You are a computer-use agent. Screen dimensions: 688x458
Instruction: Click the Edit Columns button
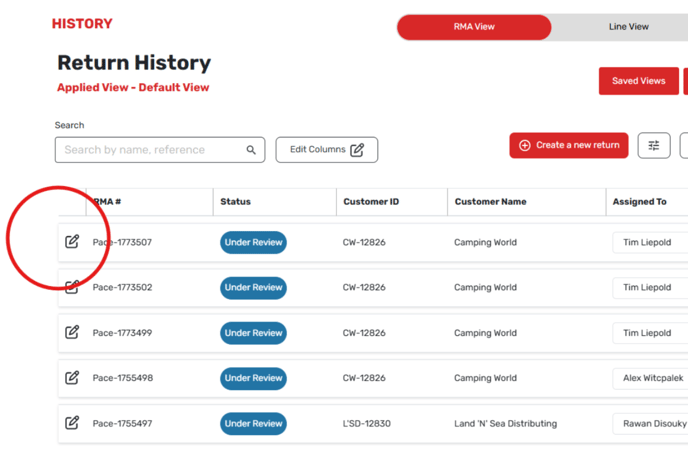pos(326,150)
